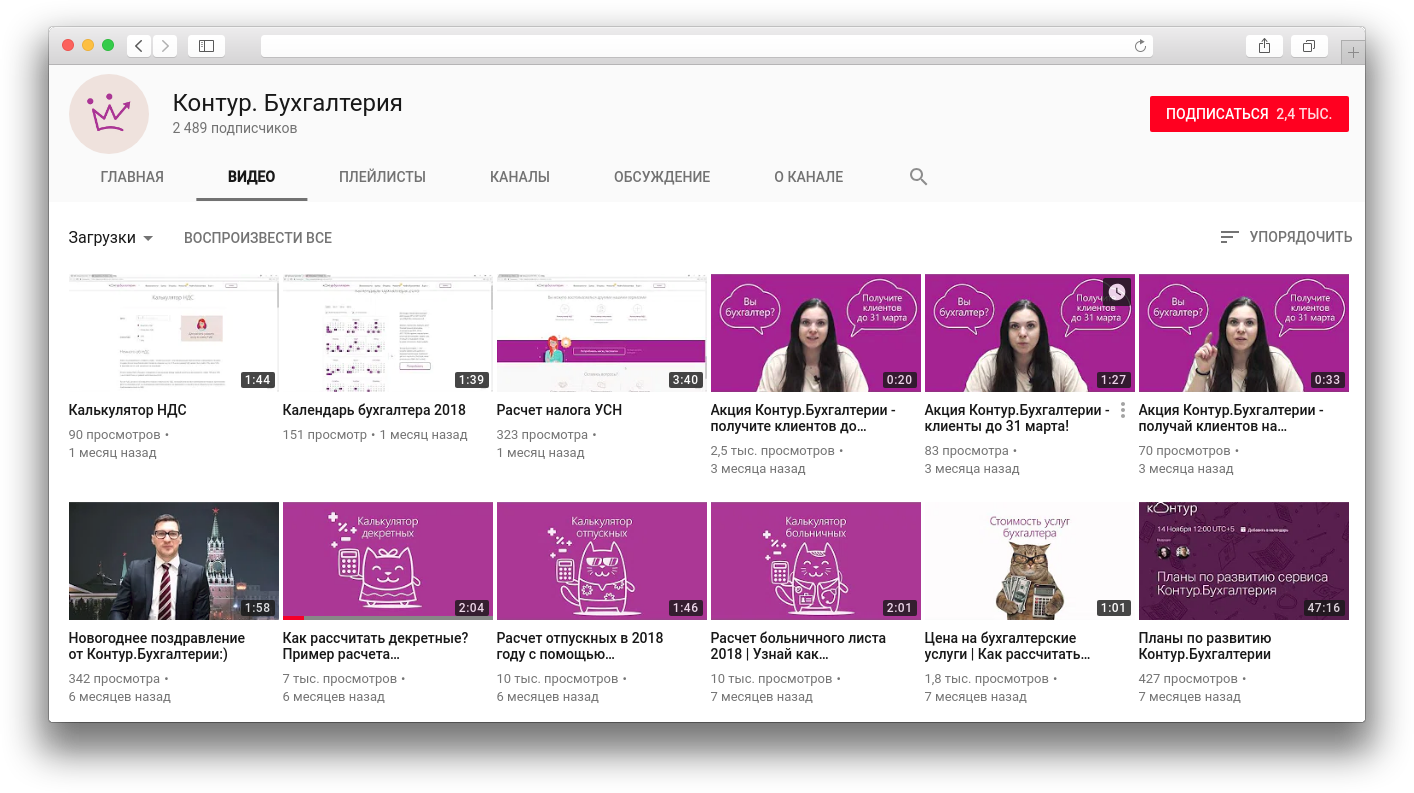Click ВОСПРОИЗВЕСТИ ВСЕ to play all
Viewport: 1414px width, 793px height.
(x=258, y=238)
